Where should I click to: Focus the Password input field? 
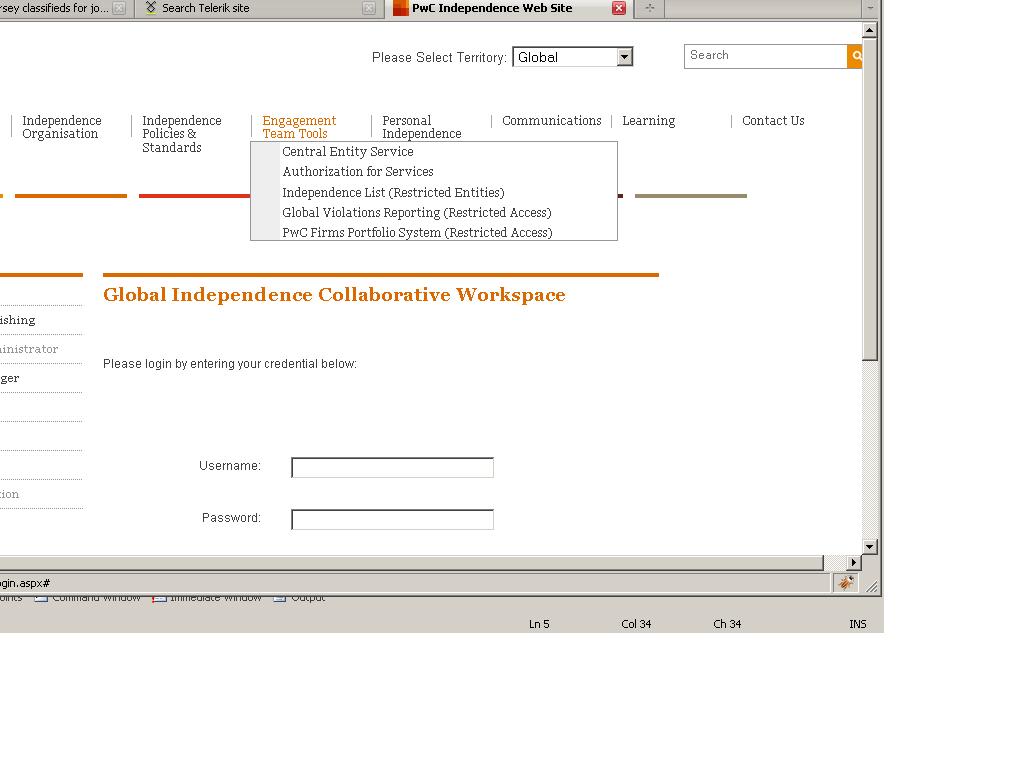tap(392, 520)
